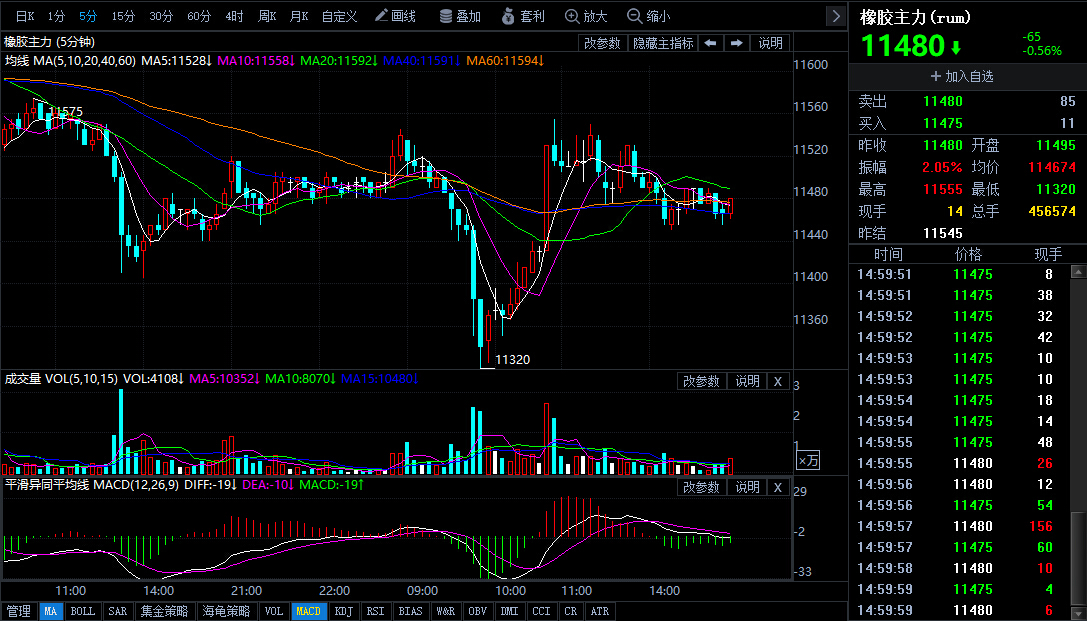Open the 自定义 custom period option
Image resolution: width=1087 pixels, height=621 pixels.
pyautogui.click(x=339, y=16)
